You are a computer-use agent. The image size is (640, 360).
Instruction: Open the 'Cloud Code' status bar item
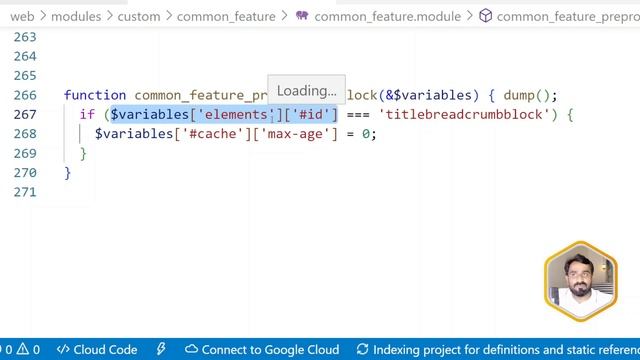click(97, 349)
